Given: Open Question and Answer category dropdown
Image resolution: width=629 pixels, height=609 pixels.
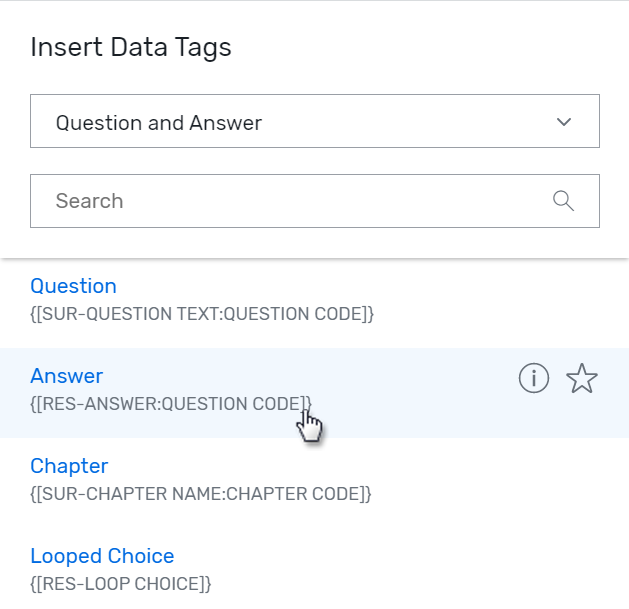Looking at the screenshot, I should pyautogui.click(x=315, y=121).
